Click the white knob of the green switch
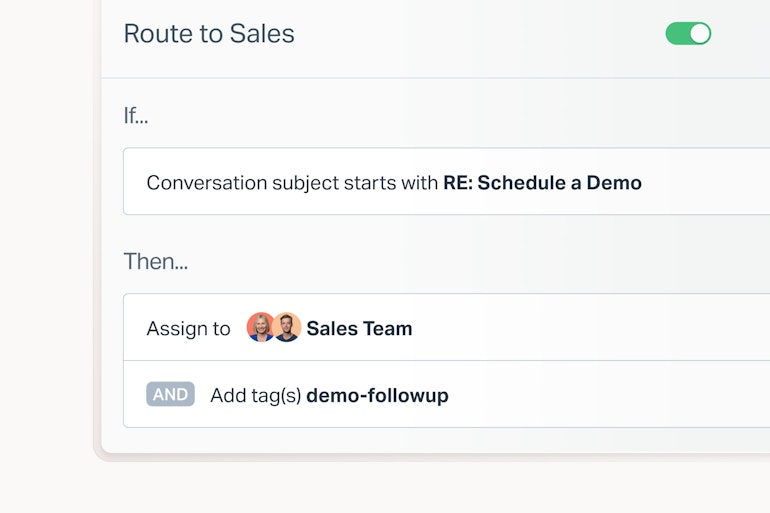 coord(700,34)
